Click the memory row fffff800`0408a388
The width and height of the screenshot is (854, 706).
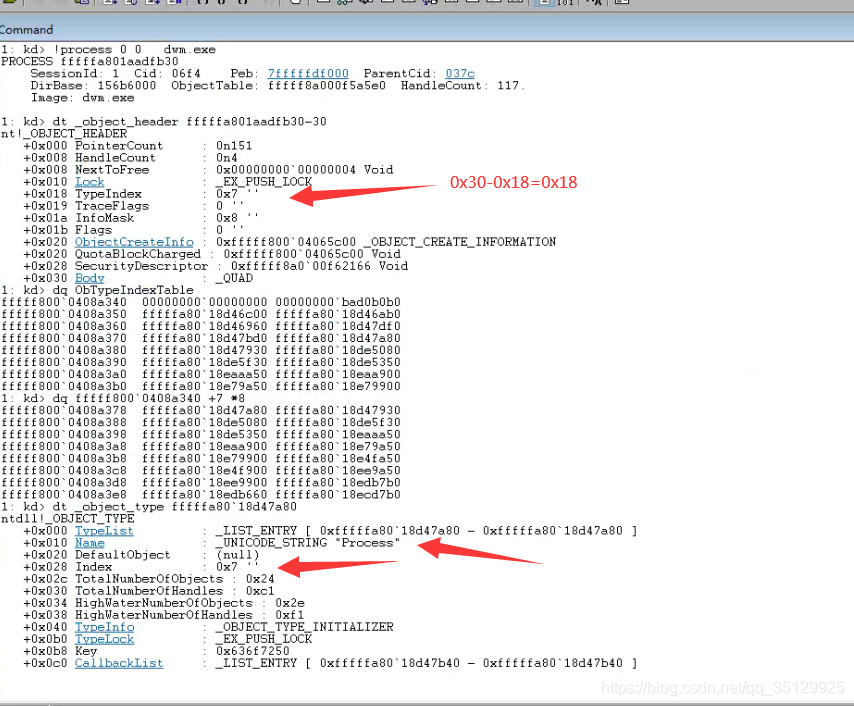coord(201,422)
